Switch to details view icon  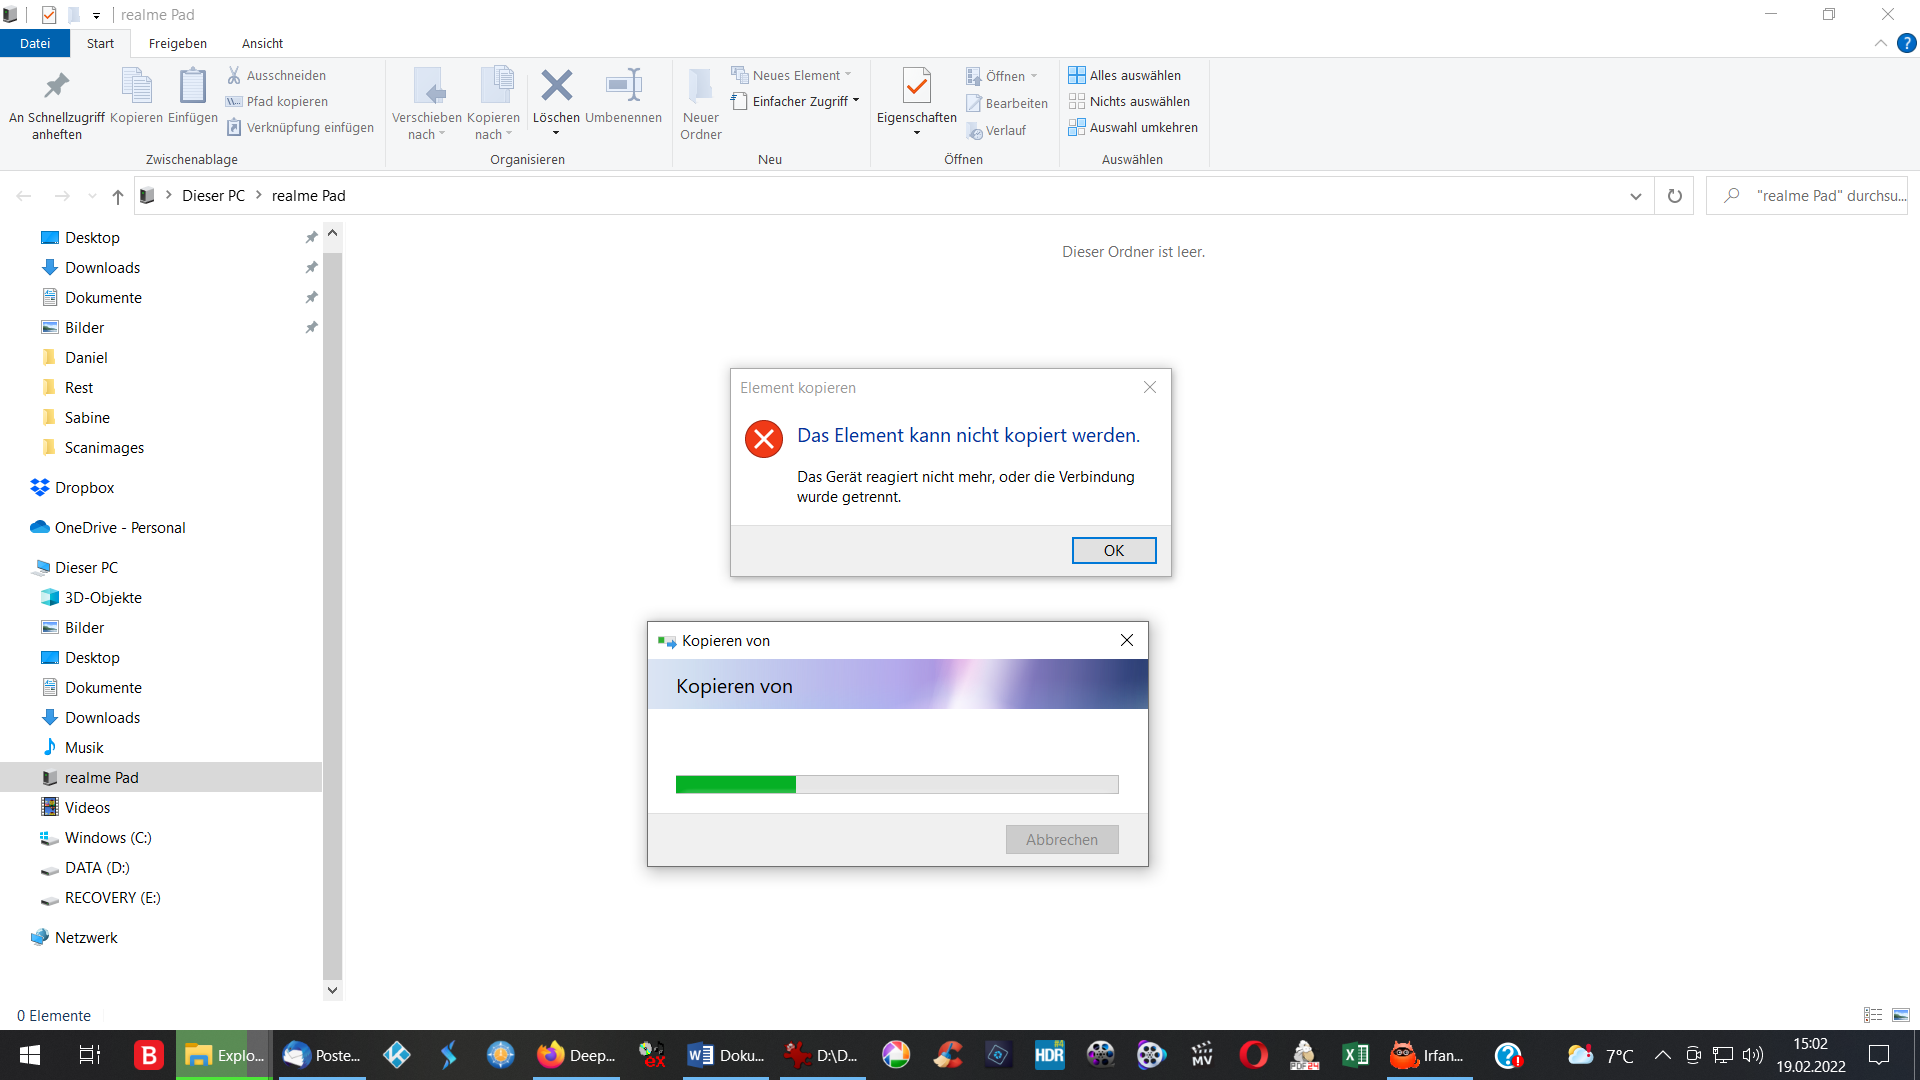point(1873,1015)
